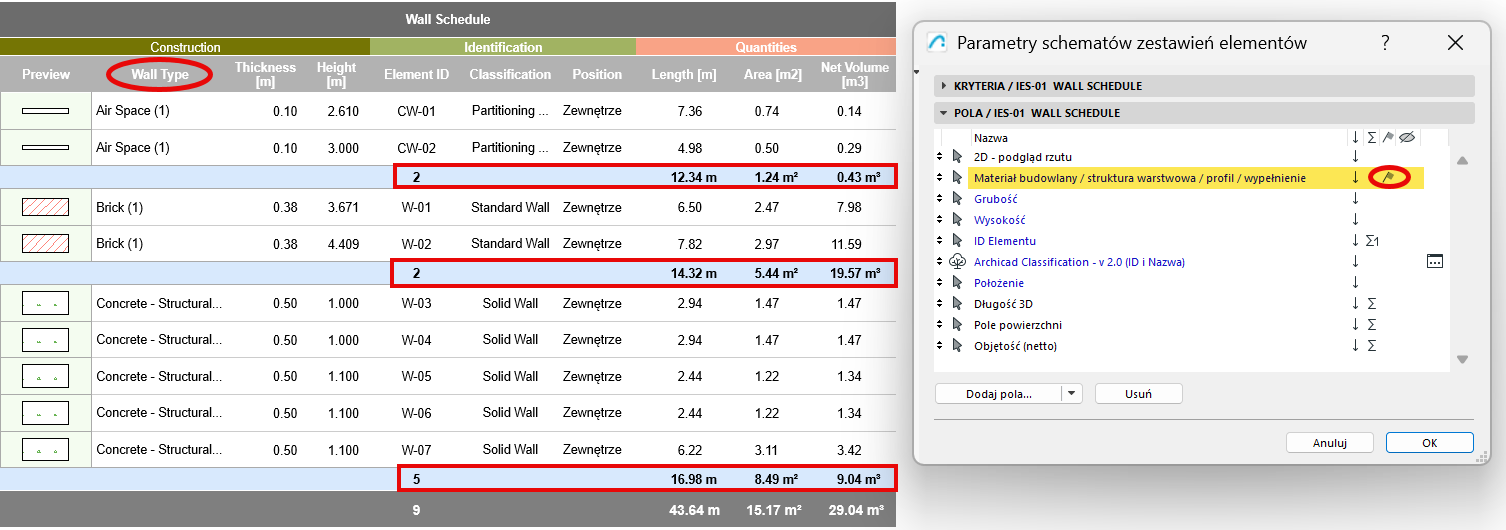Click the Air Space preview for CW-01
The image size is (1506, 530).
45,110
